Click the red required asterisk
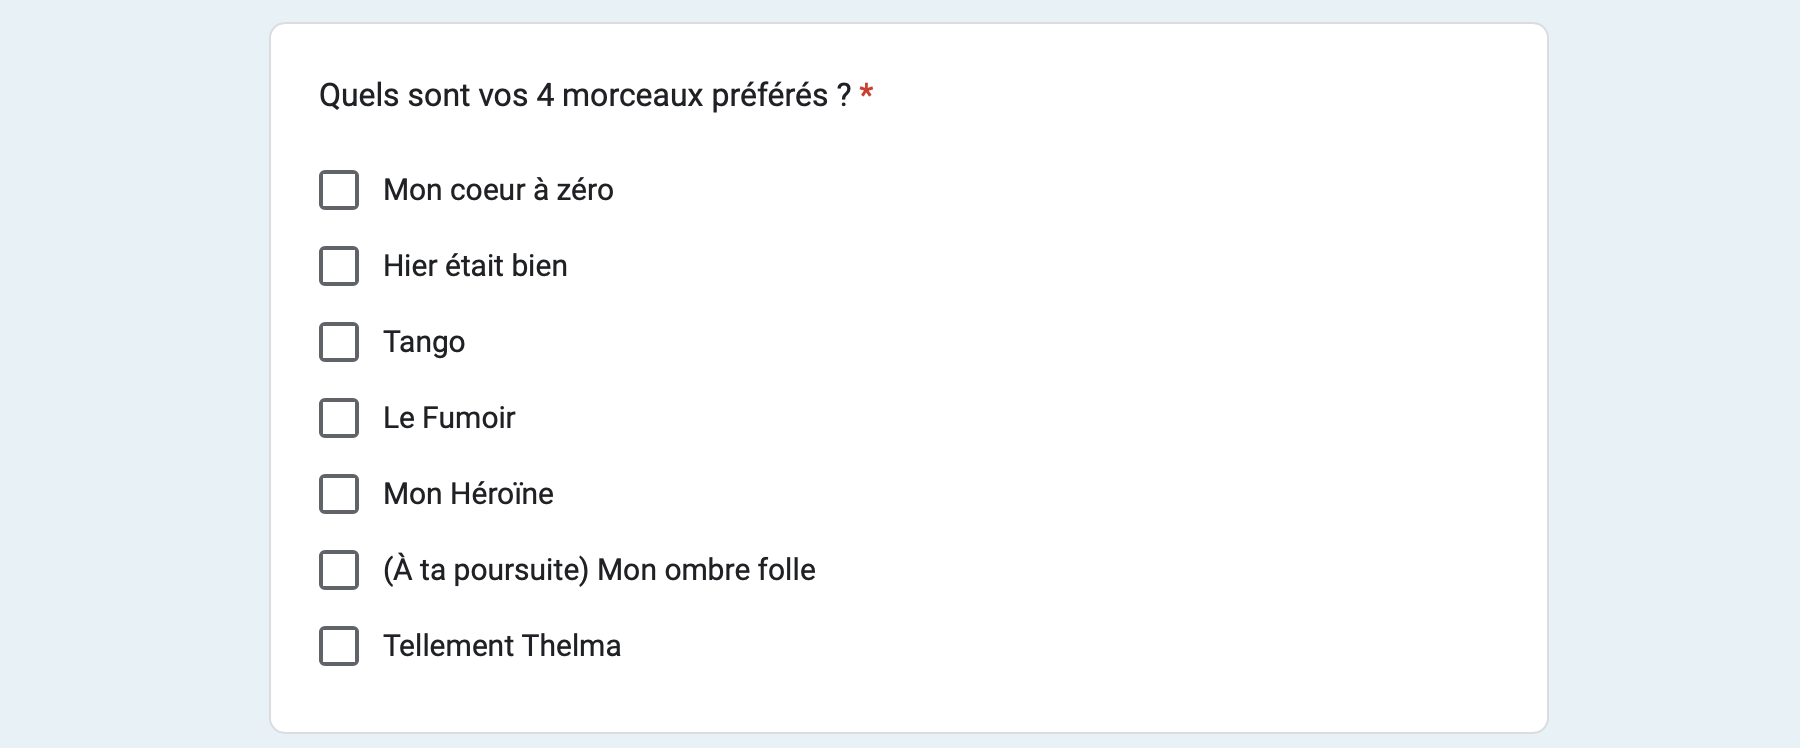 click(866, 93)
